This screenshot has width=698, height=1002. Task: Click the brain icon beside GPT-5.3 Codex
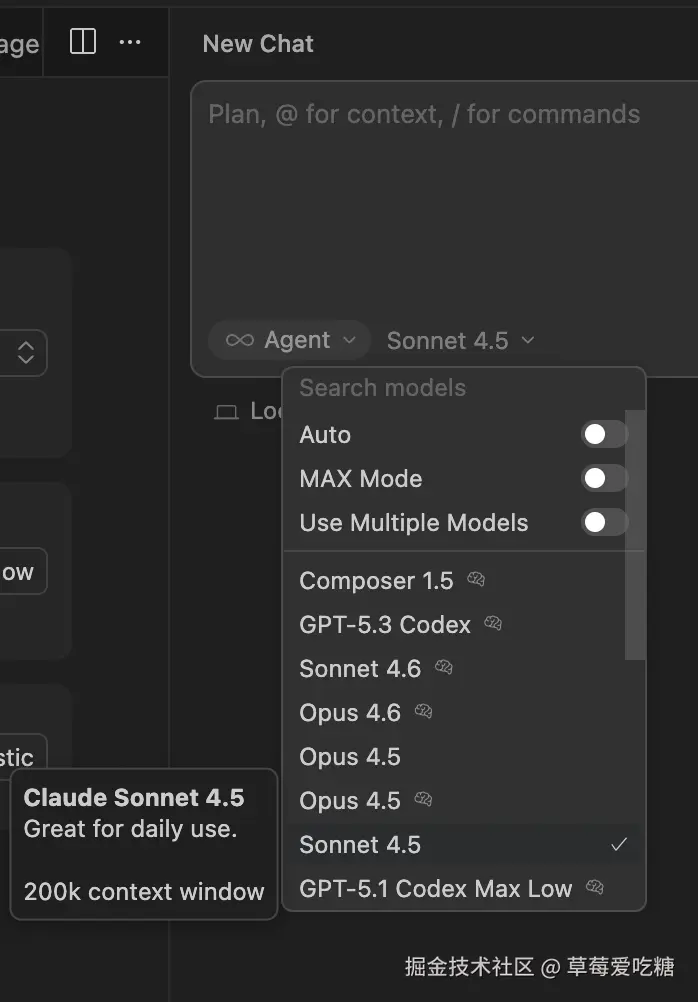point(493,624)
